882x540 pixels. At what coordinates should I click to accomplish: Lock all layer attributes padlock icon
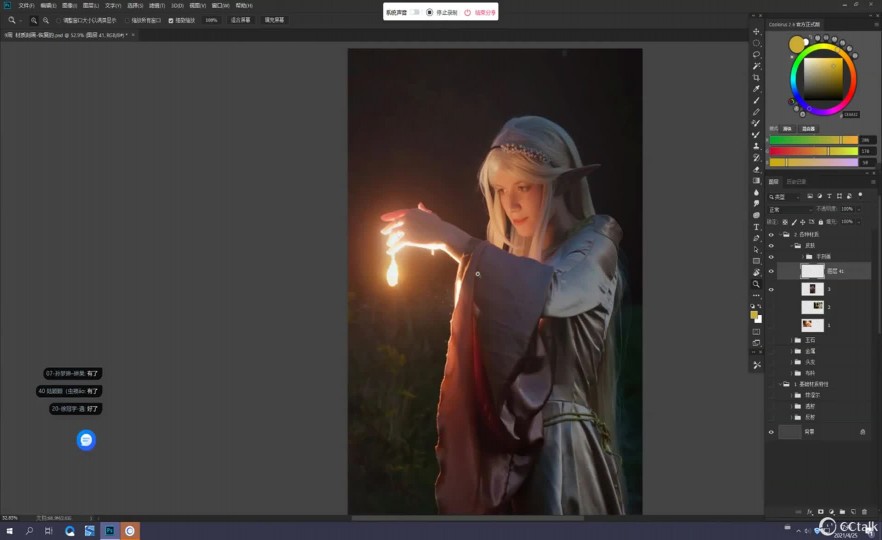click(x=821, y=222)
